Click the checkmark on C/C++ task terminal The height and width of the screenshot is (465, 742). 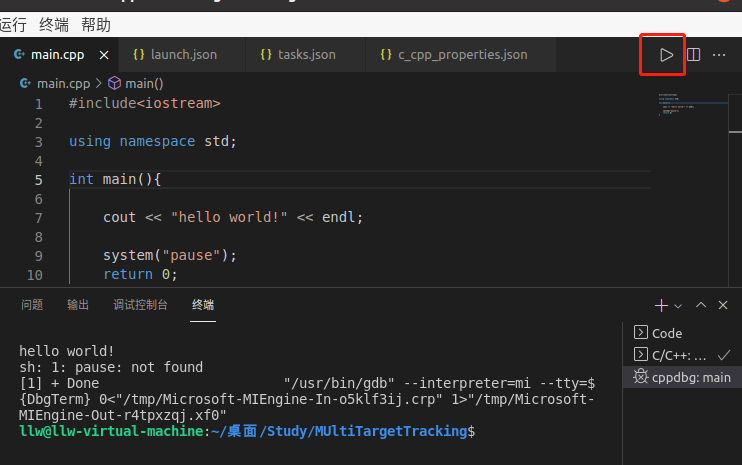click(x=724, y=355)
